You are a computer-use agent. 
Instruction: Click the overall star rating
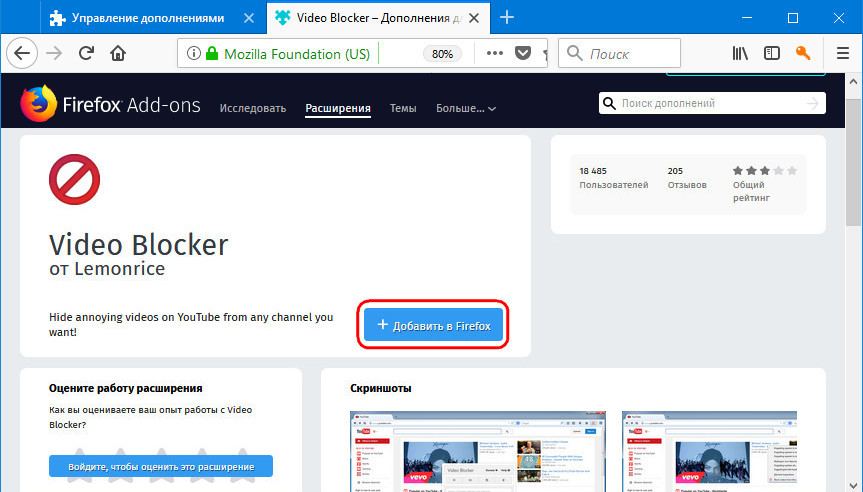[764, 171]
